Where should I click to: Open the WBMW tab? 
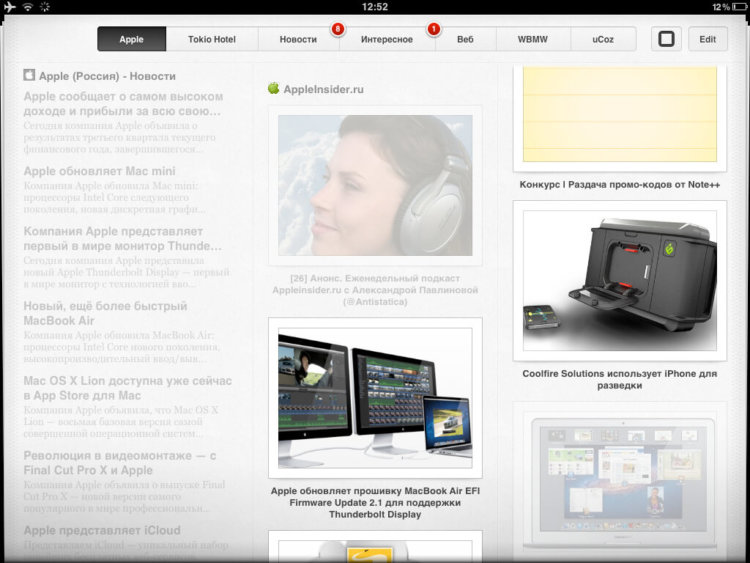[x=533, y=39]
